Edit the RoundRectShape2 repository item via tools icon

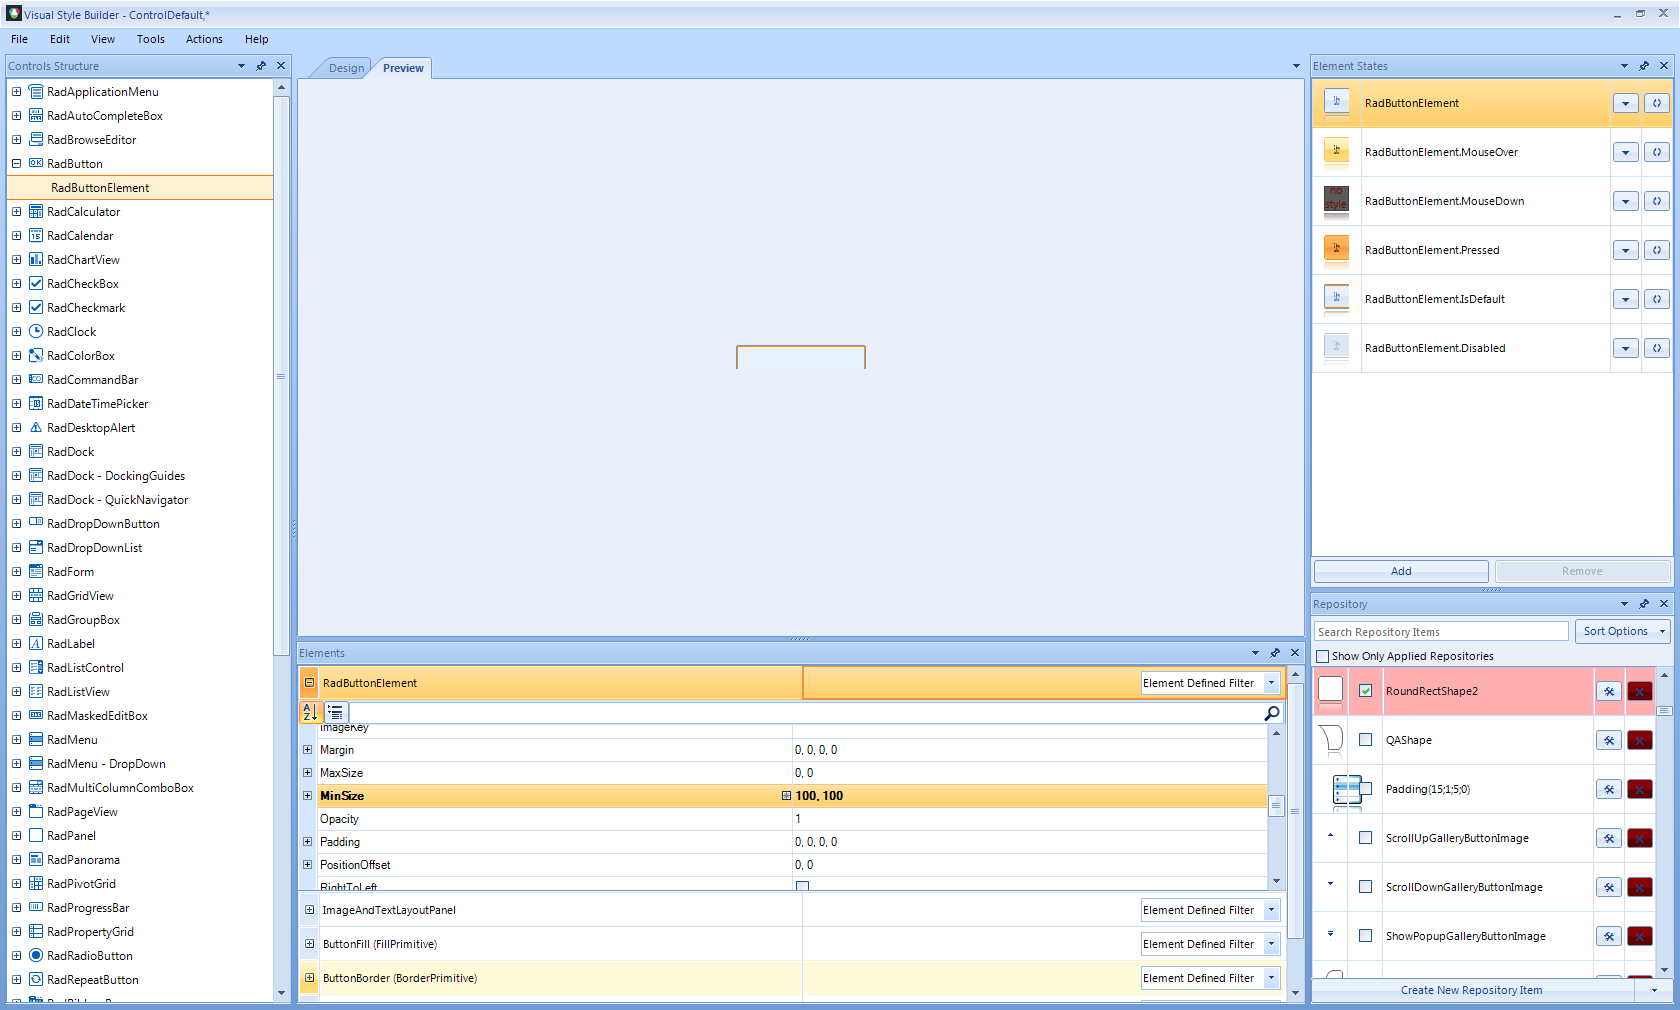coord(1609,691)
